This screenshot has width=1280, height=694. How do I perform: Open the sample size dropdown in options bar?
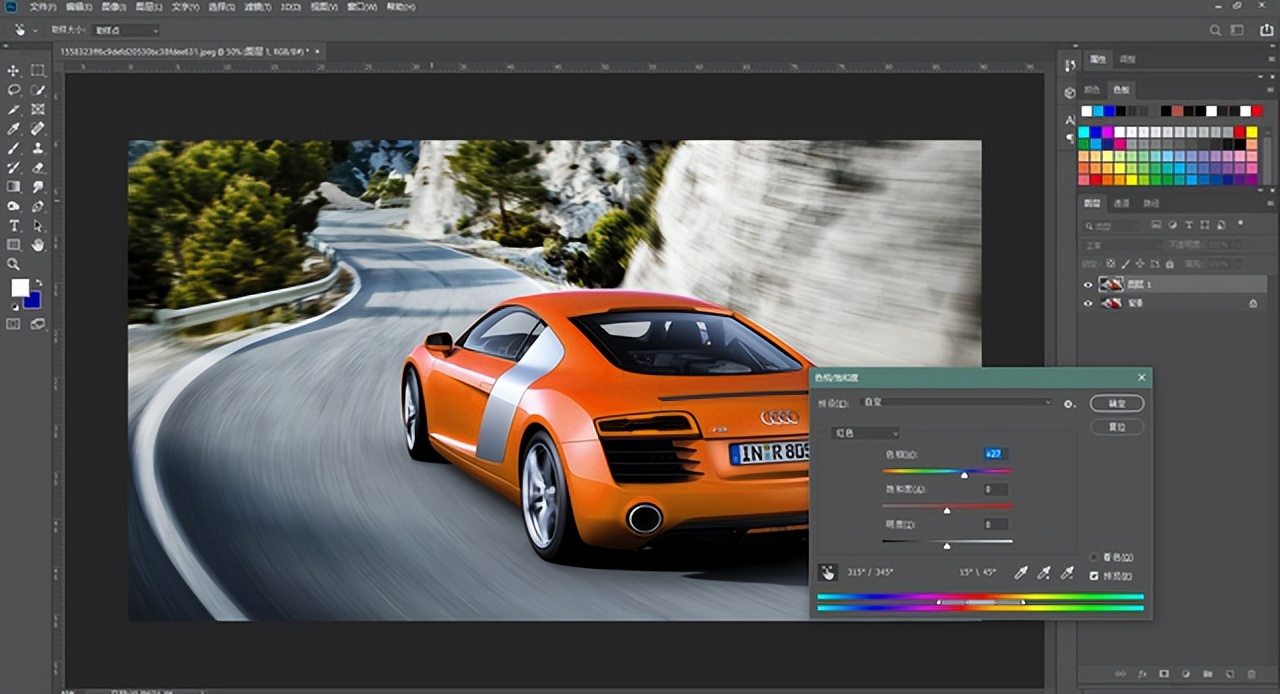point(126,31)
